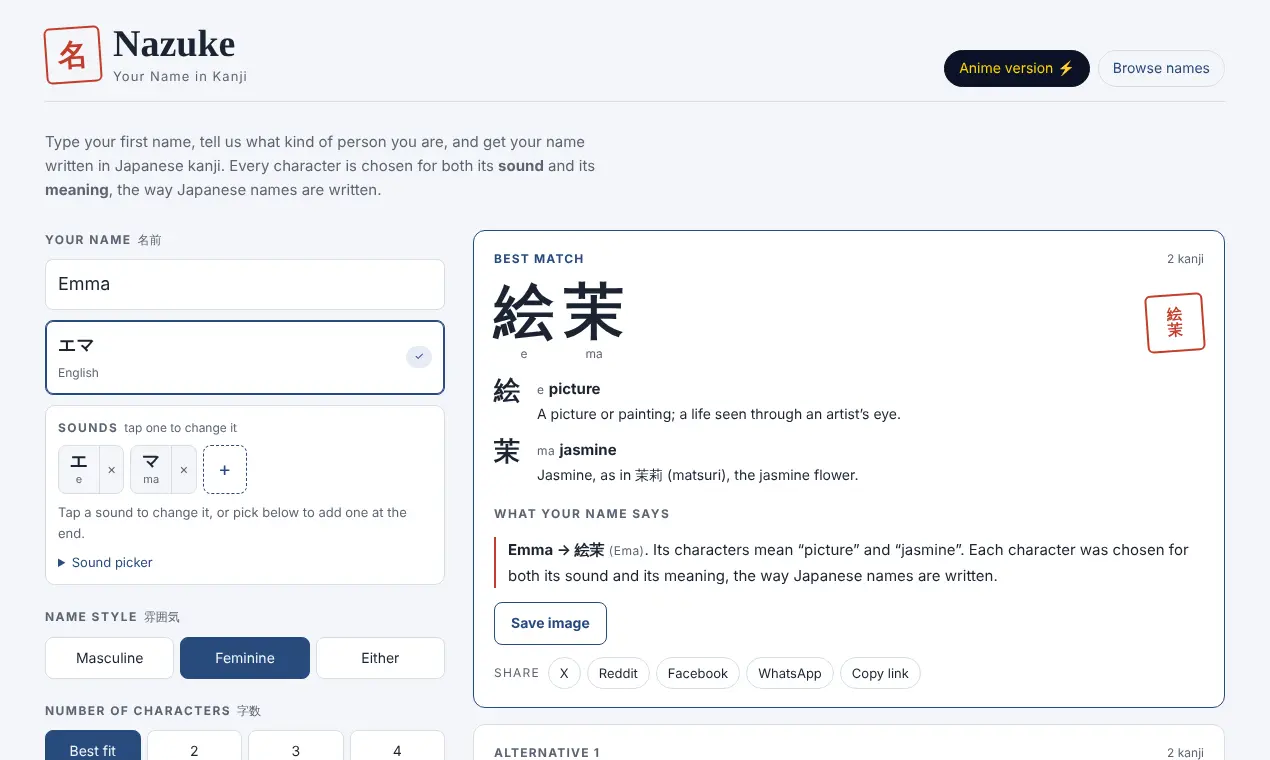Click the Save image button
Viewport: 1270px width, 760px height.
pos(550,623)
